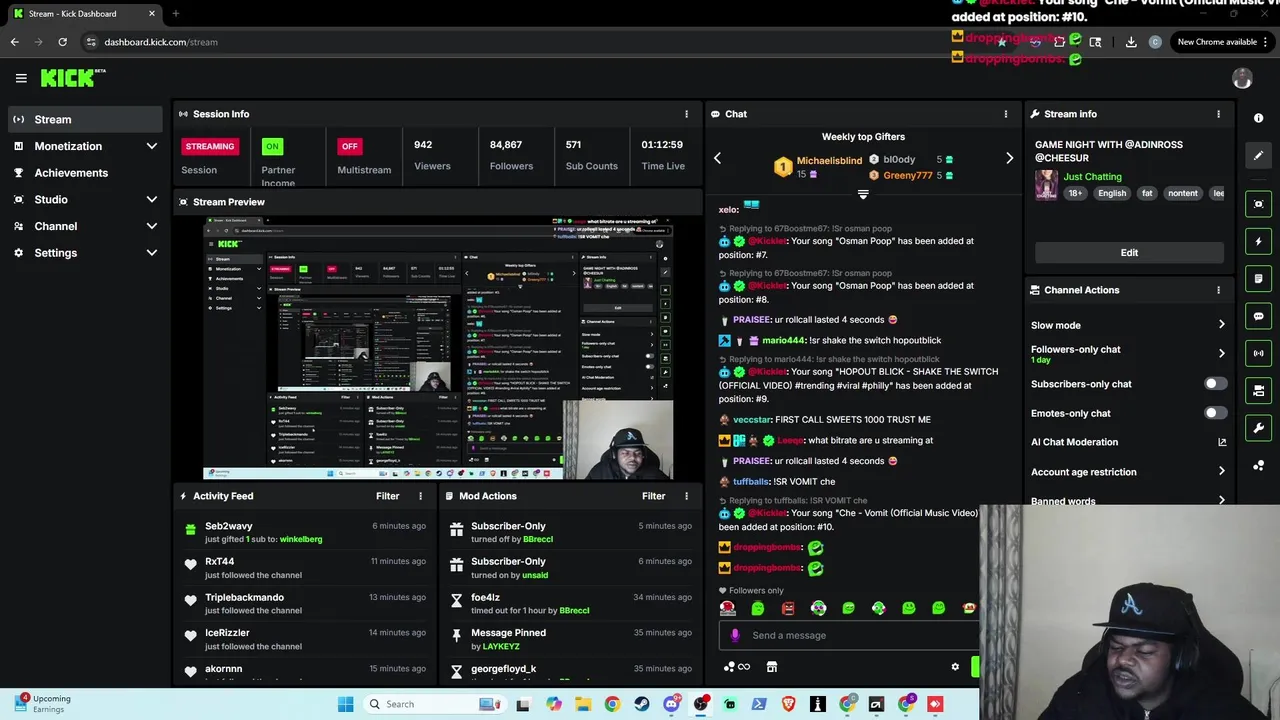Open the hamburger menu beside Kick logo

21,78
